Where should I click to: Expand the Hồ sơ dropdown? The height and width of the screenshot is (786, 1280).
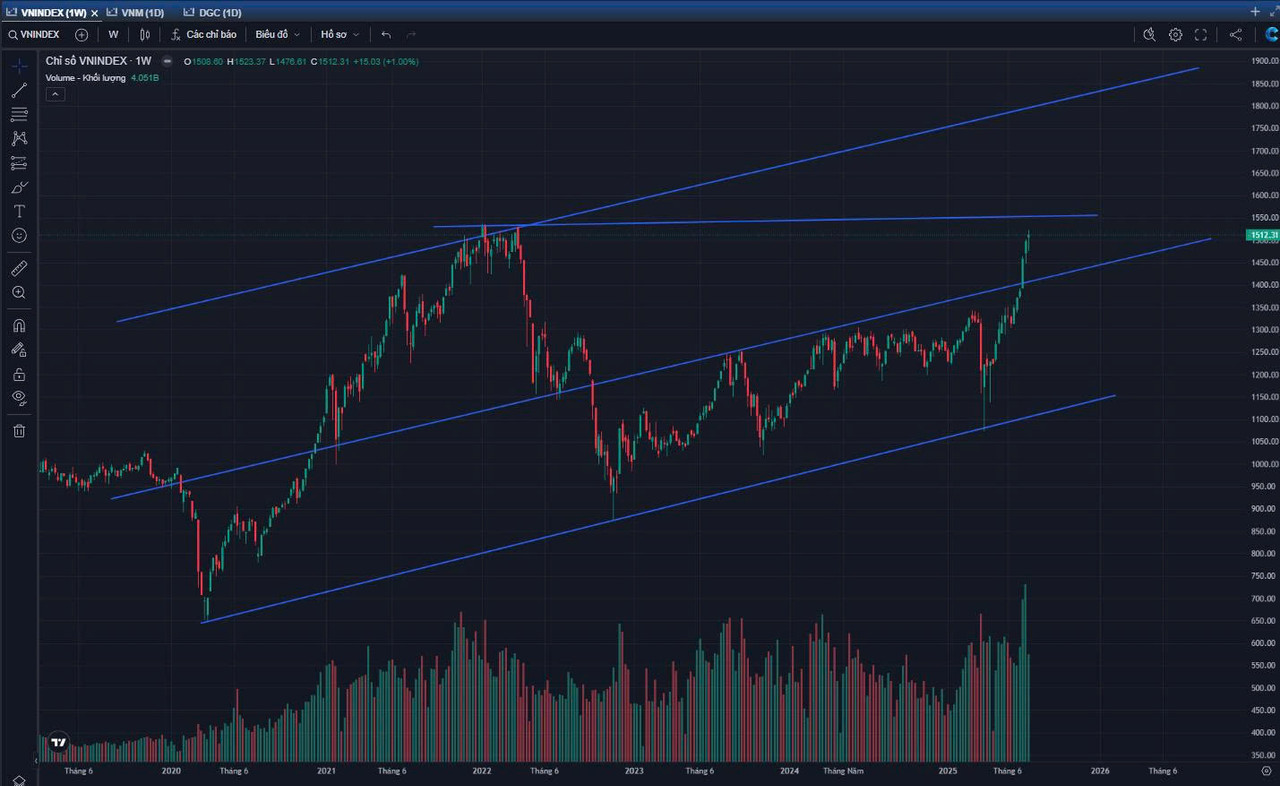[x=340, y=34]
